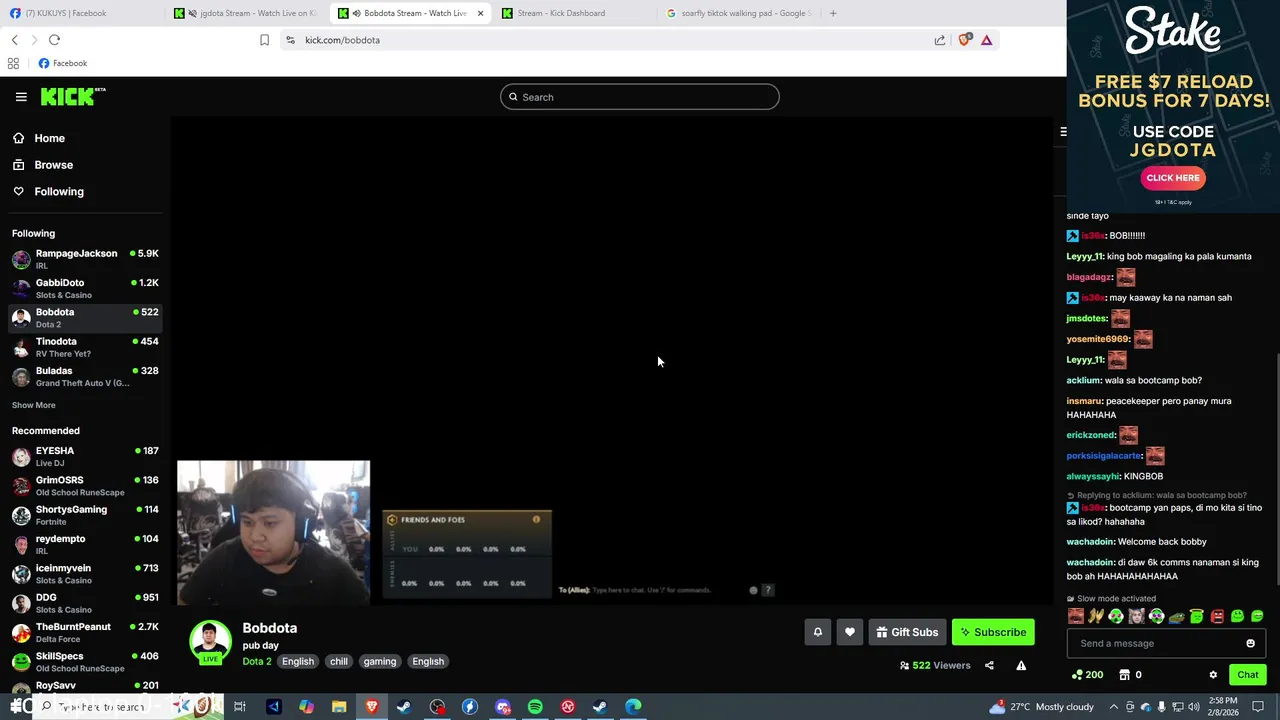The height and width of the screenshot is (720, 1280).
Task: Click the green Subscribe button
Action: (993, 632)
